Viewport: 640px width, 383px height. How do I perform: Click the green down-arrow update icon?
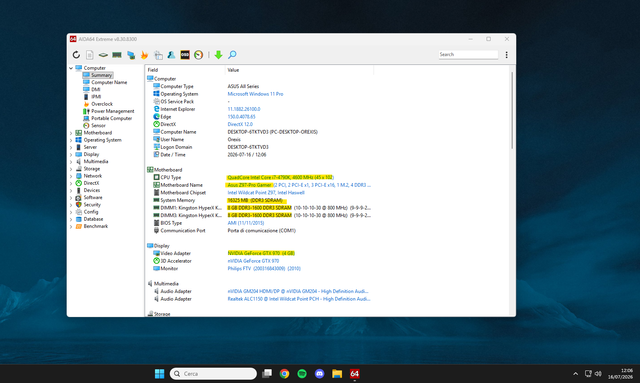(x=218, y=55)
